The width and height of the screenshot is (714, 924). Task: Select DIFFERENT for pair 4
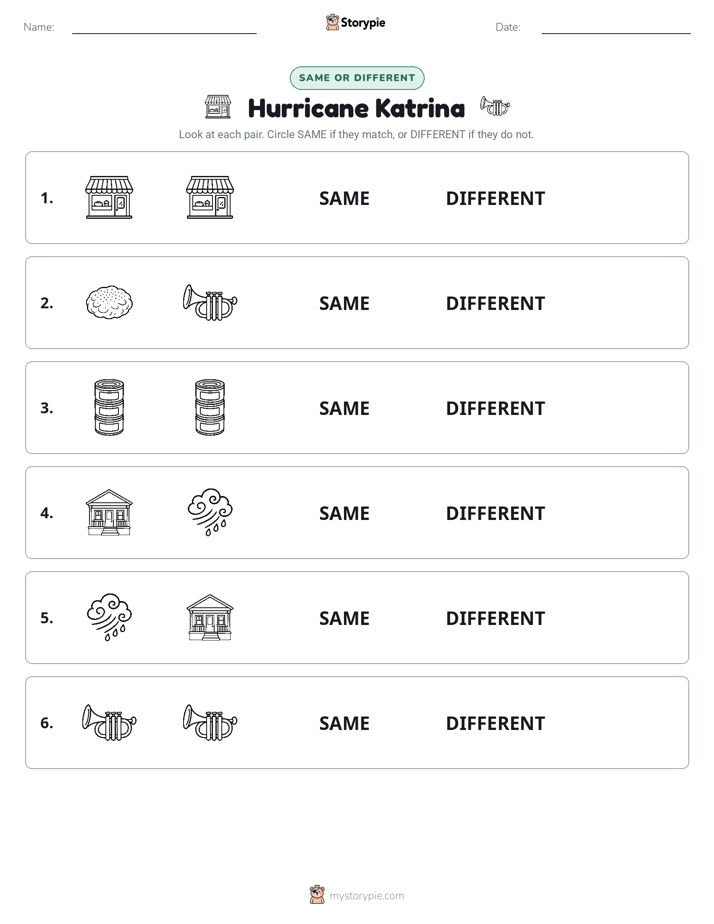(x=495, y=513)
